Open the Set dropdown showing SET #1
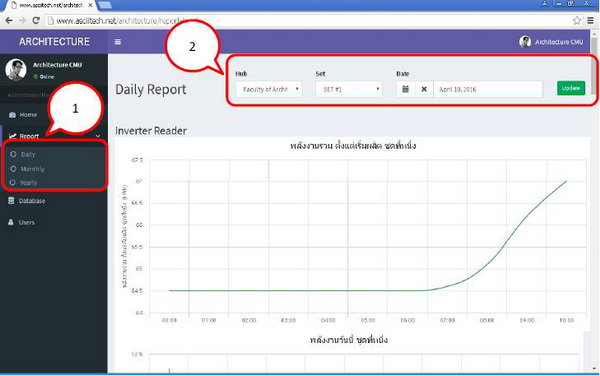This screenshot has width=600, height=376. 349,89
